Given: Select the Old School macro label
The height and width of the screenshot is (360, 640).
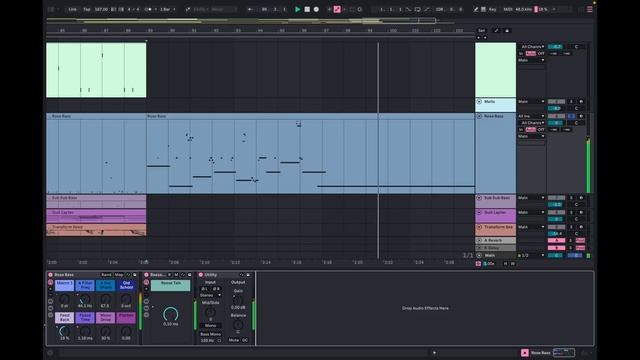Looking at the screenshot, I should pyautogui.click(x=127, y=285).
